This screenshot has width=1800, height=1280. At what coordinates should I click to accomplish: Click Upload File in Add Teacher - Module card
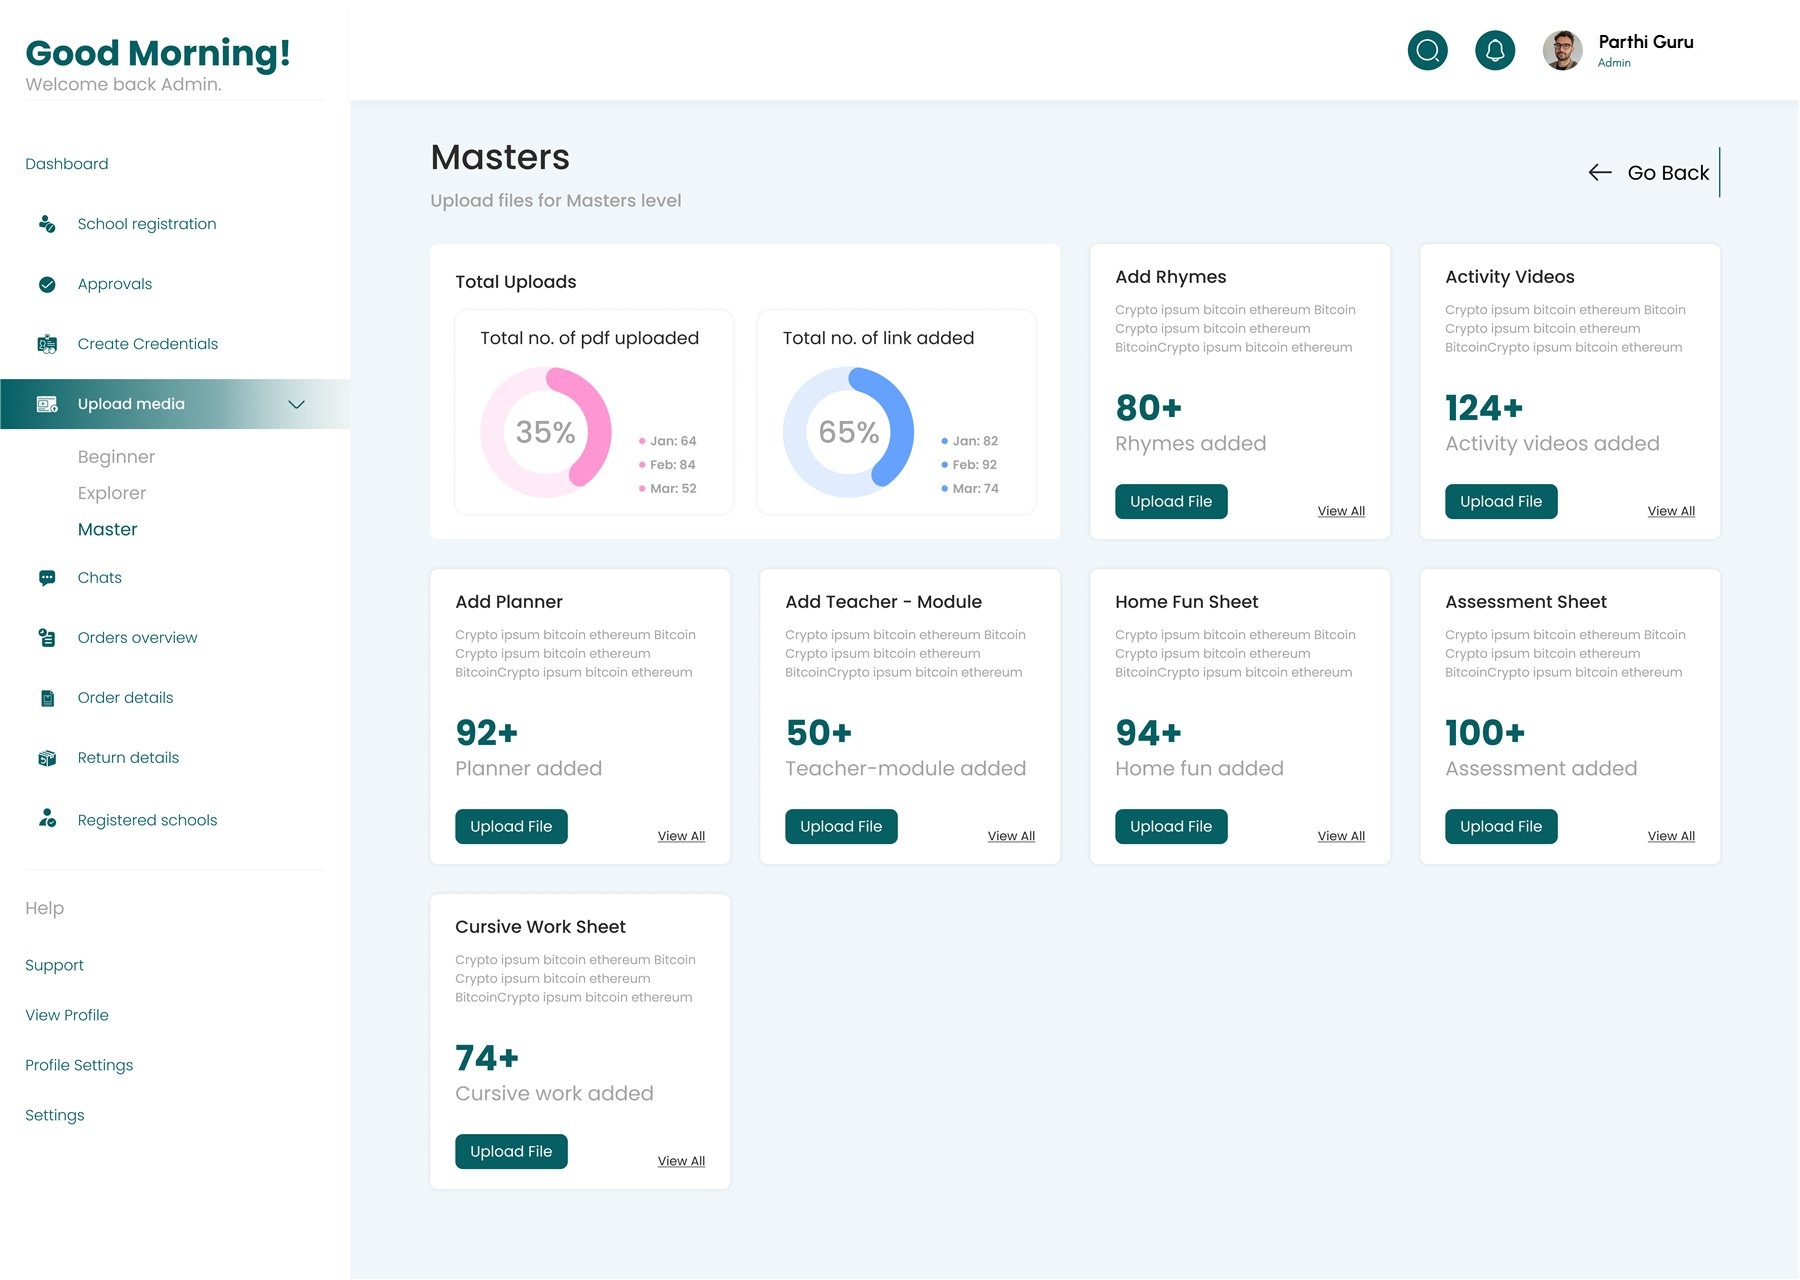coord(841,826)
